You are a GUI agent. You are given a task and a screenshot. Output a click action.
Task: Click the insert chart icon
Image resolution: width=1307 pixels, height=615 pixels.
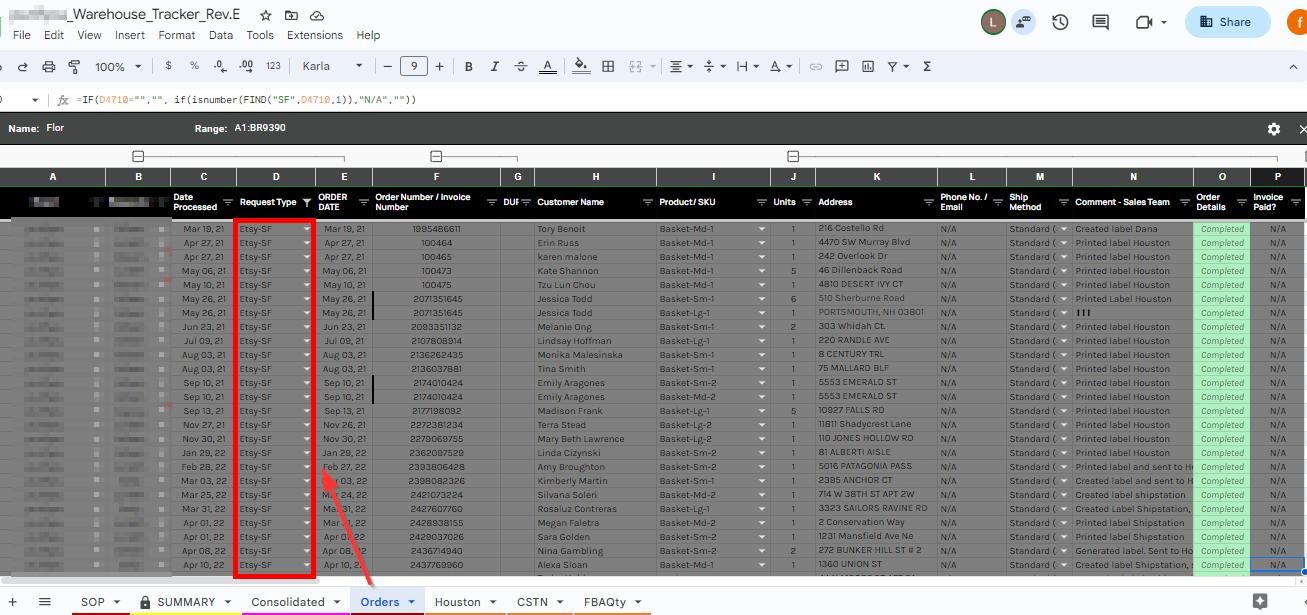[x=868, y=67]
